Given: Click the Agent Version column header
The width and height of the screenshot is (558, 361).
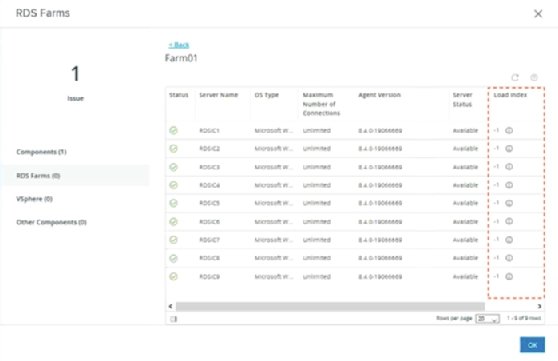Looking at the screenshot, I should 379,95.
